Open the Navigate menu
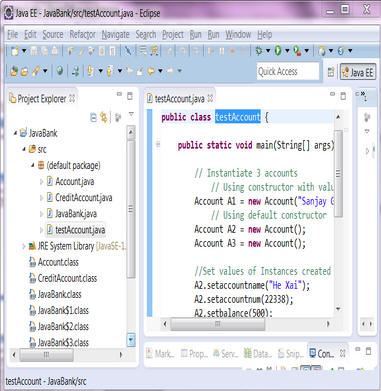Viewport: 381px width, 391px height. pyautogui.click(x=115, y=34)
